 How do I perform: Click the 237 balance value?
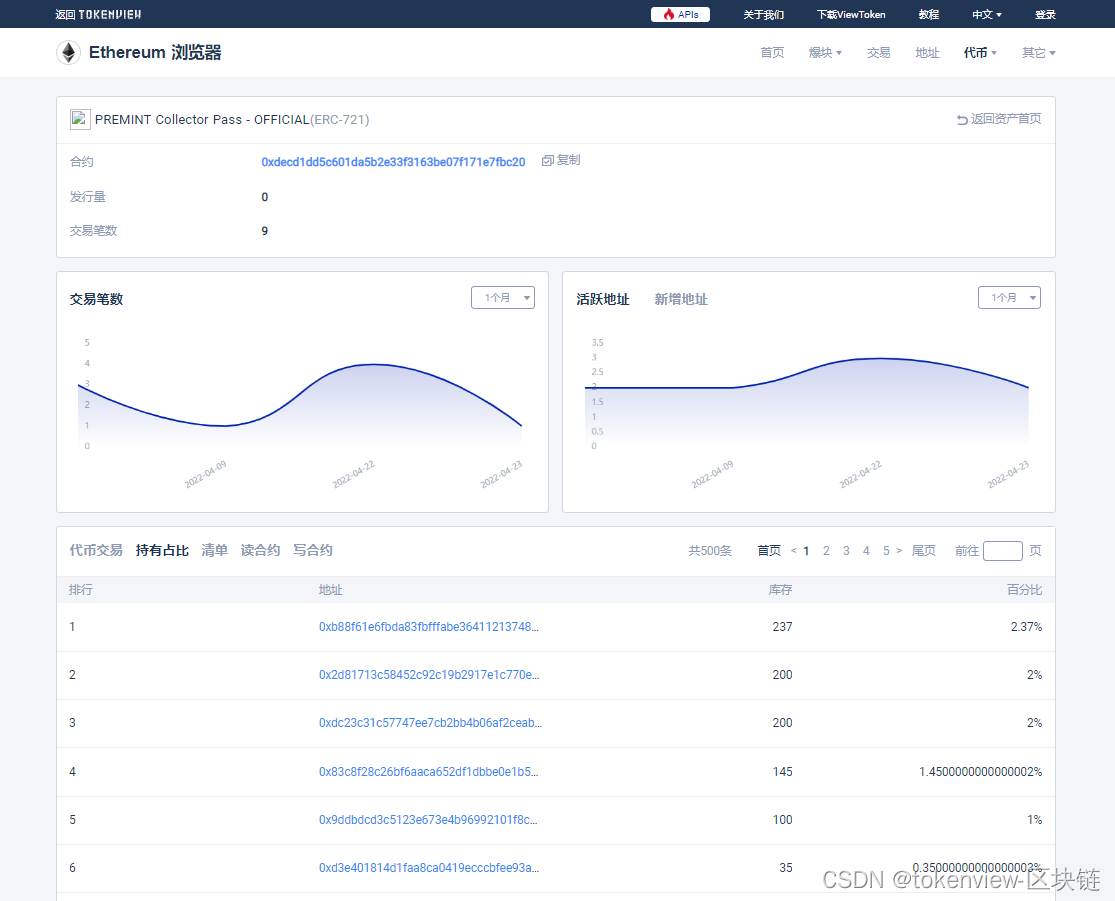(782, 627)
